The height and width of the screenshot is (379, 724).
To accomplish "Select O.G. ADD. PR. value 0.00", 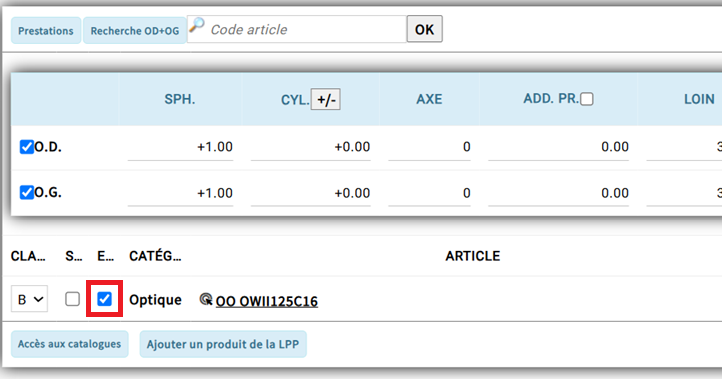I will pos(559,193).
